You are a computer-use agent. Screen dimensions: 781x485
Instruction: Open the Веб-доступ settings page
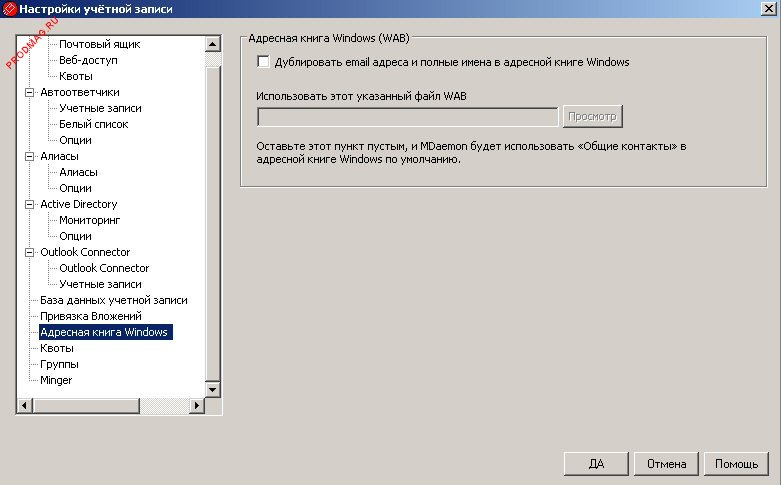pyautogui.click(x=88, y=60)
